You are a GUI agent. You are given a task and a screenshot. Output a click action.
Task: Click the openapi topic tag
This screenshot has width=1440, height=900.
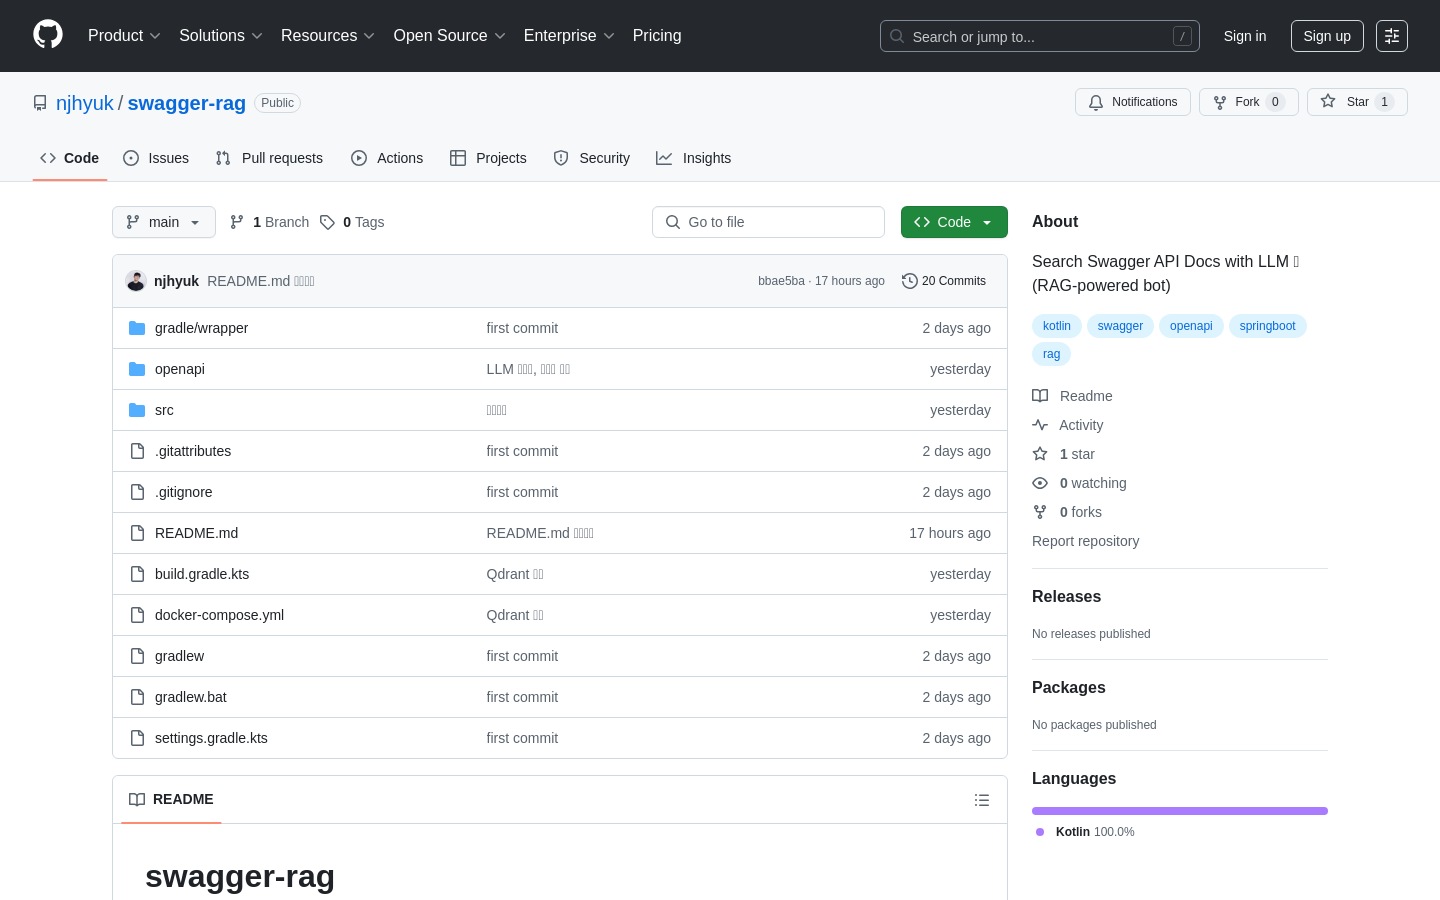click(x=1191, y=326)
